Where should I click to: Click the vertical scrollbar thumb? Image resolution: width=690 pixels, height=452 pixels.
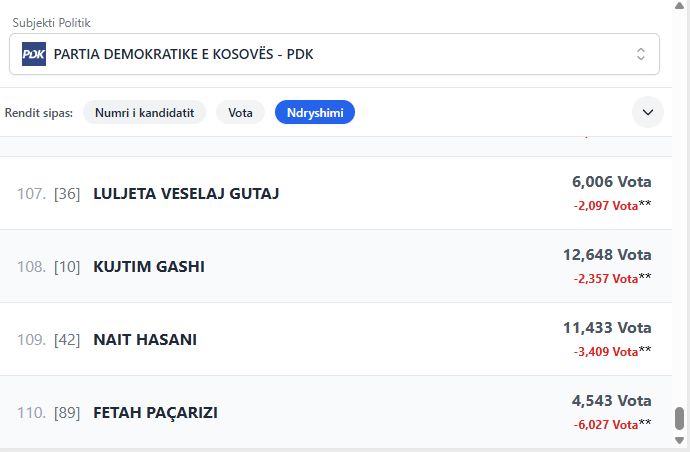click(x=680, y=418)
